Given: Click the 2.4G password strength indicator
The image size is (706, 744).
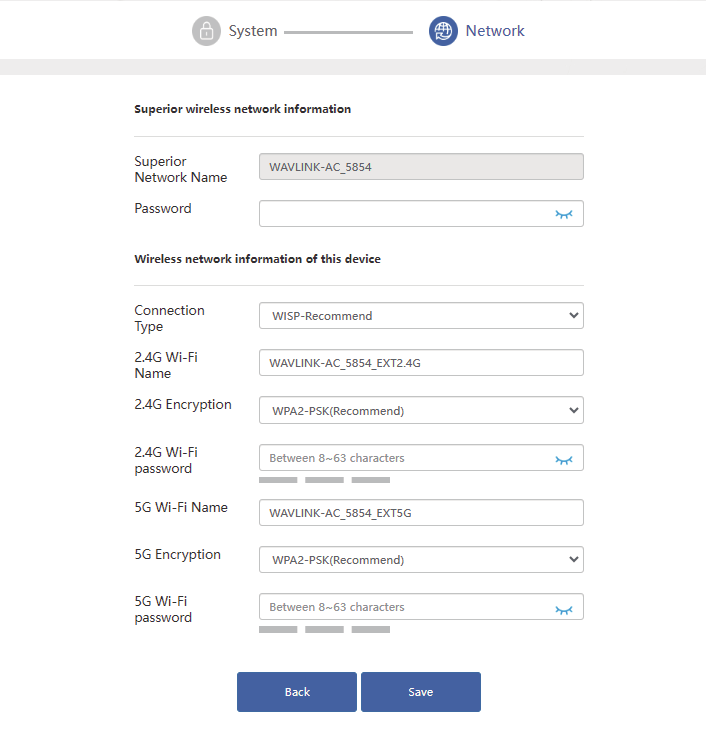Looking at the screenshot, I should point(324,480).
